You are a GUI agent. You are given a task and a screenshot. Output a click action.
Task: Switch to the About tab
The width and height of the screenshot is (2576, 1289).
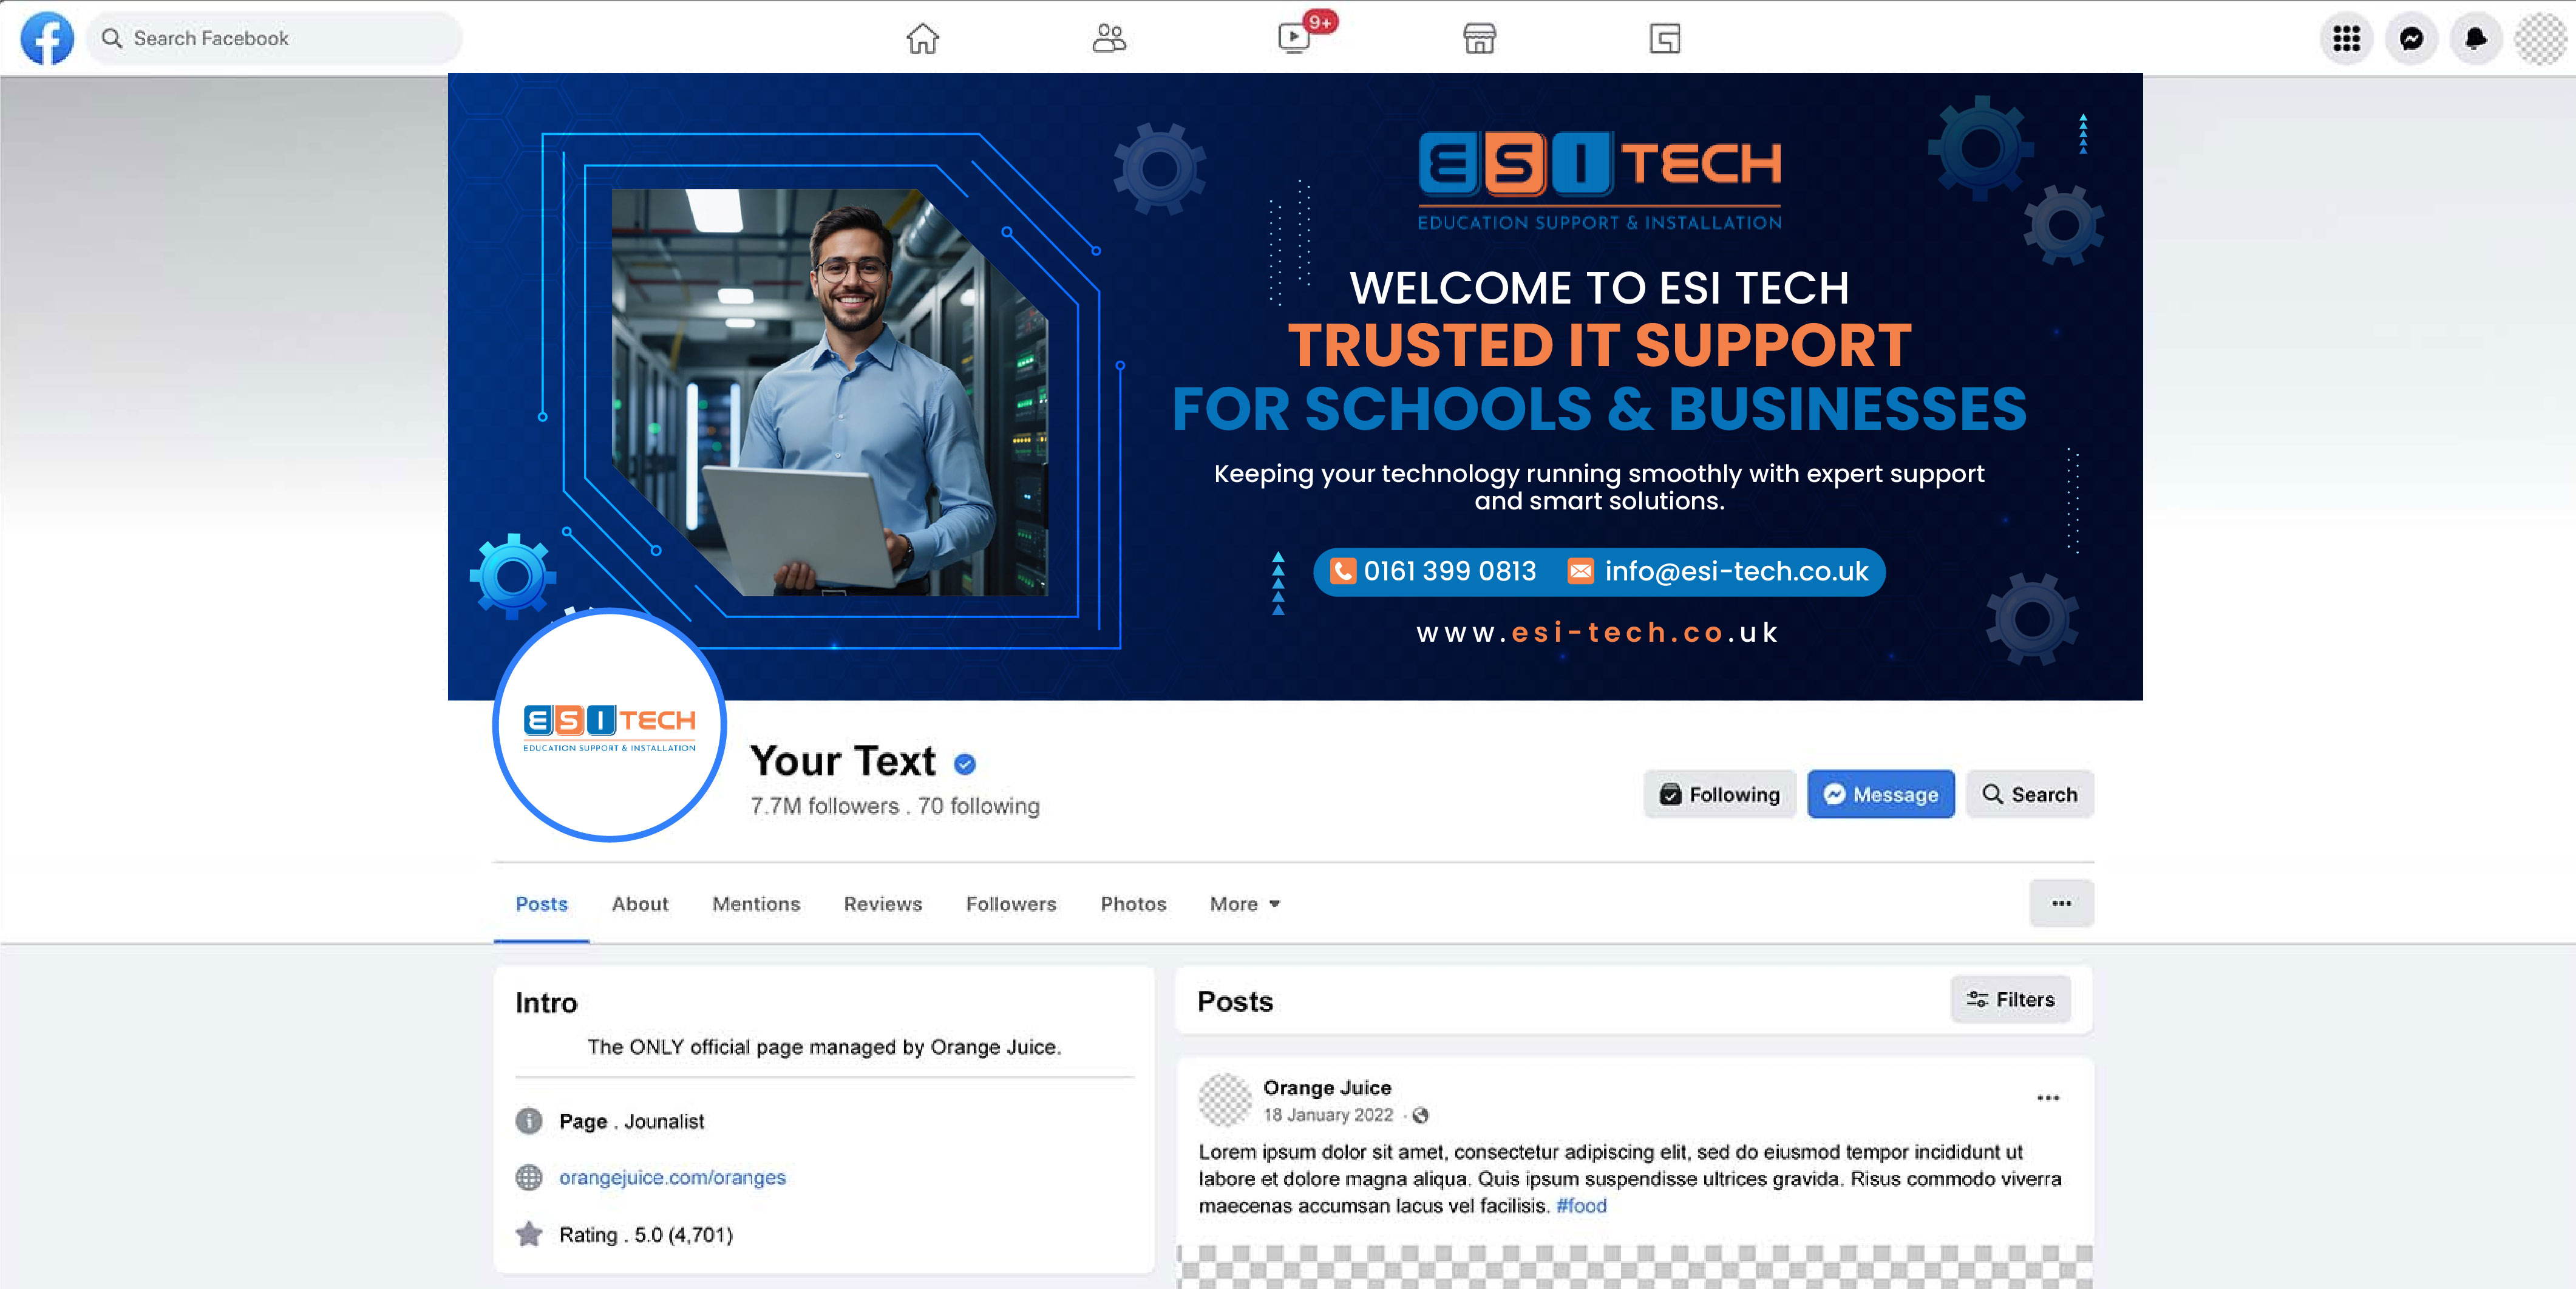(640, 904)
